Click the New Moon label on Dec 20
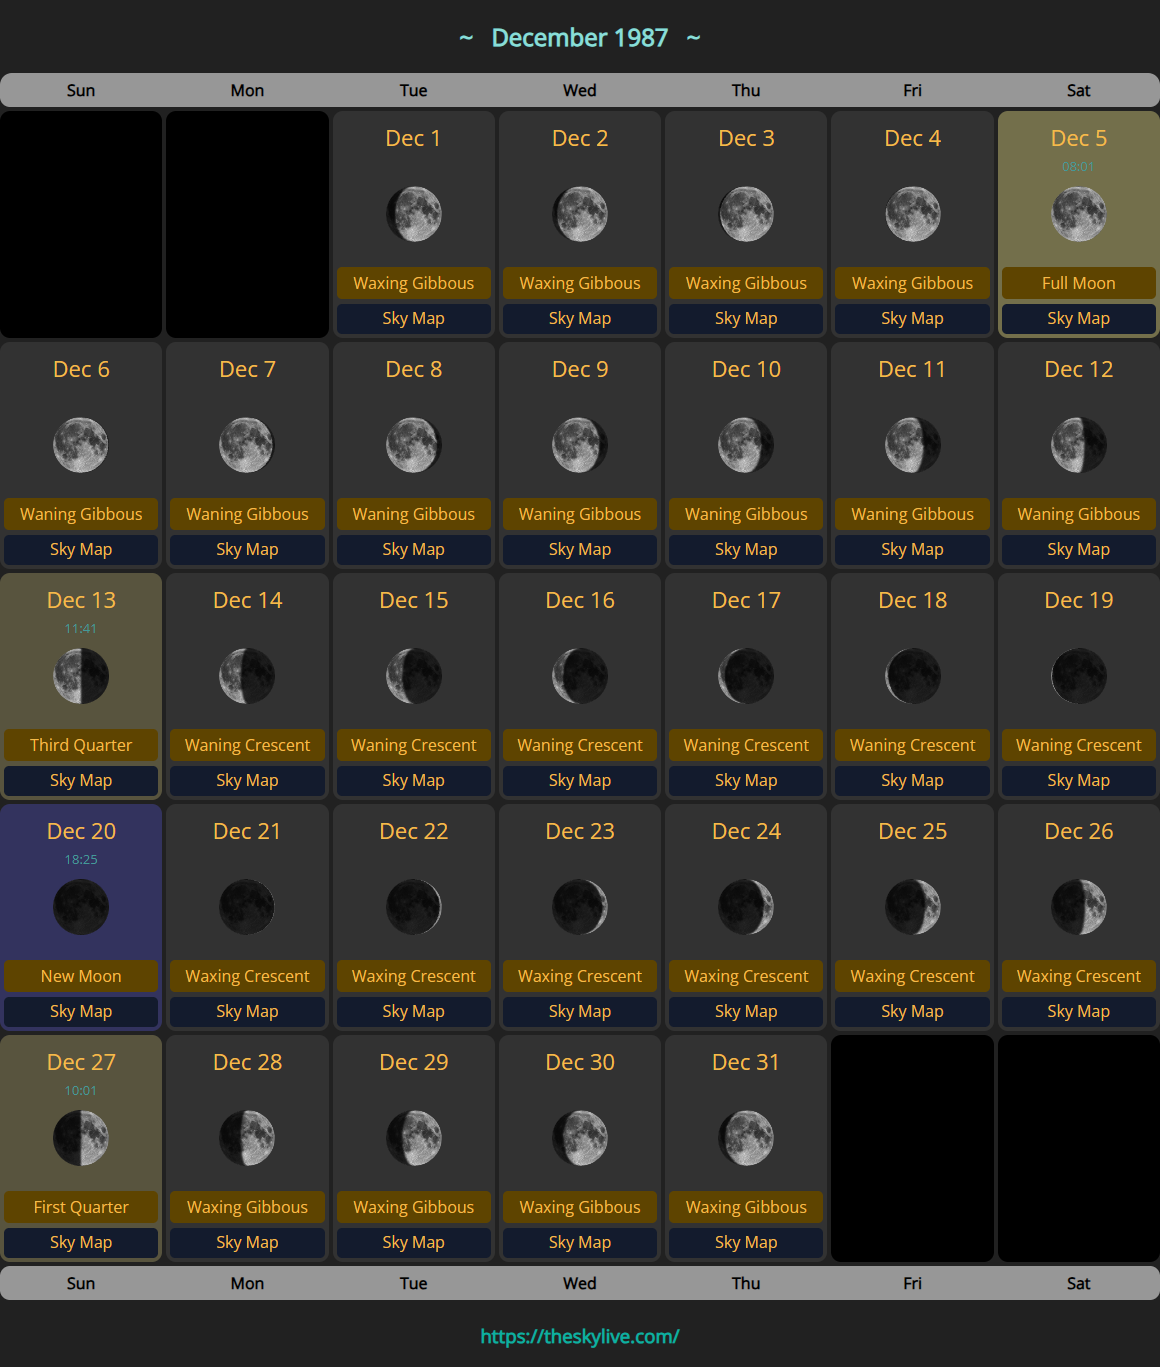 point(81,976)
